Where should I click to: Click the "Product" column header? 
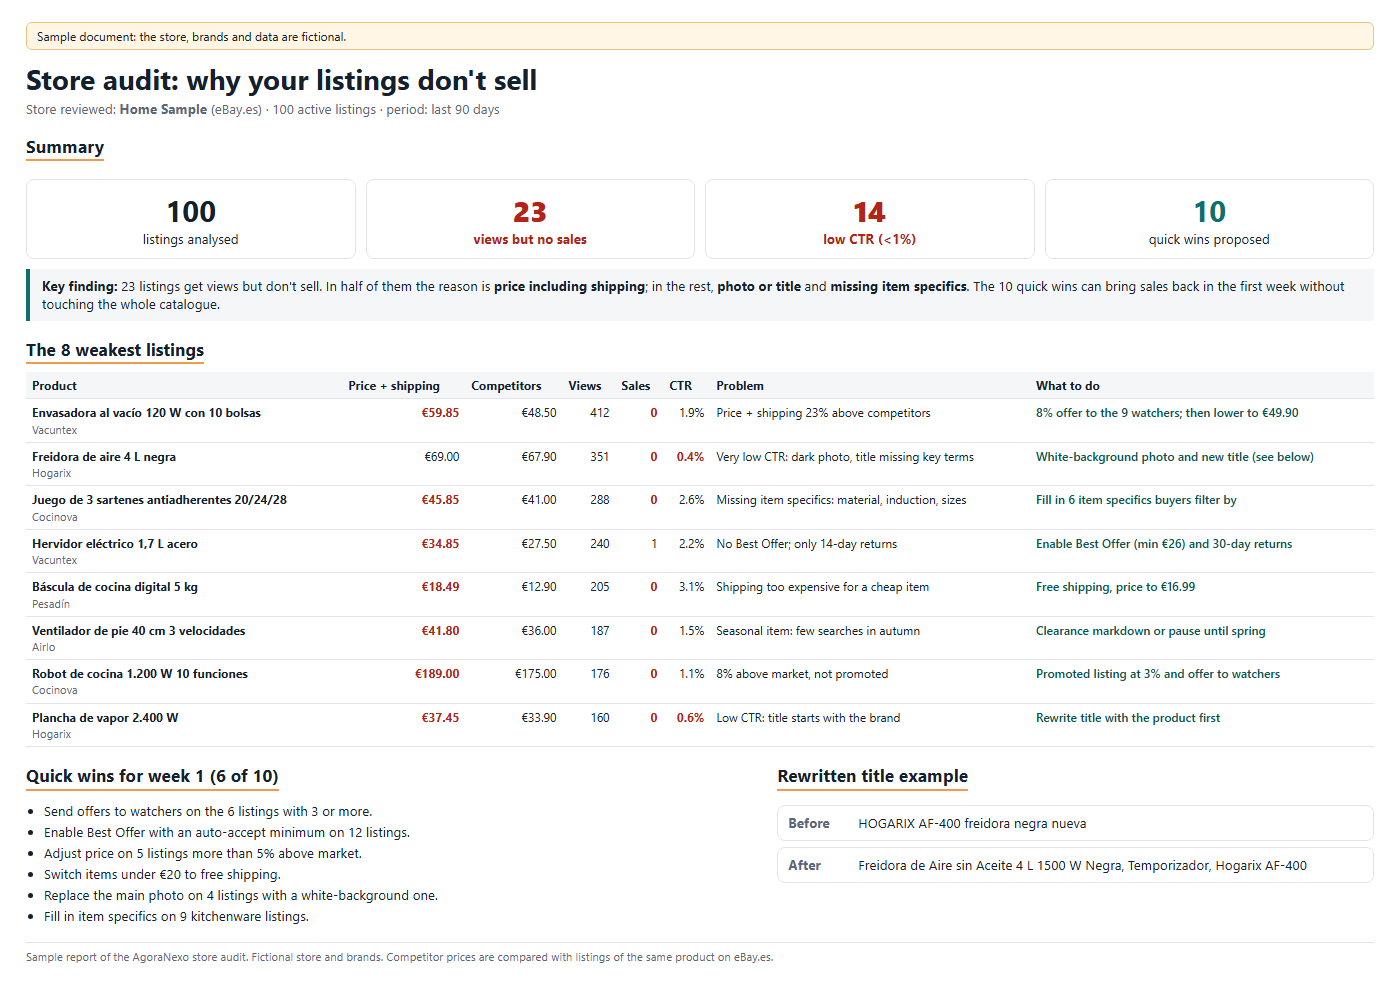54,386
